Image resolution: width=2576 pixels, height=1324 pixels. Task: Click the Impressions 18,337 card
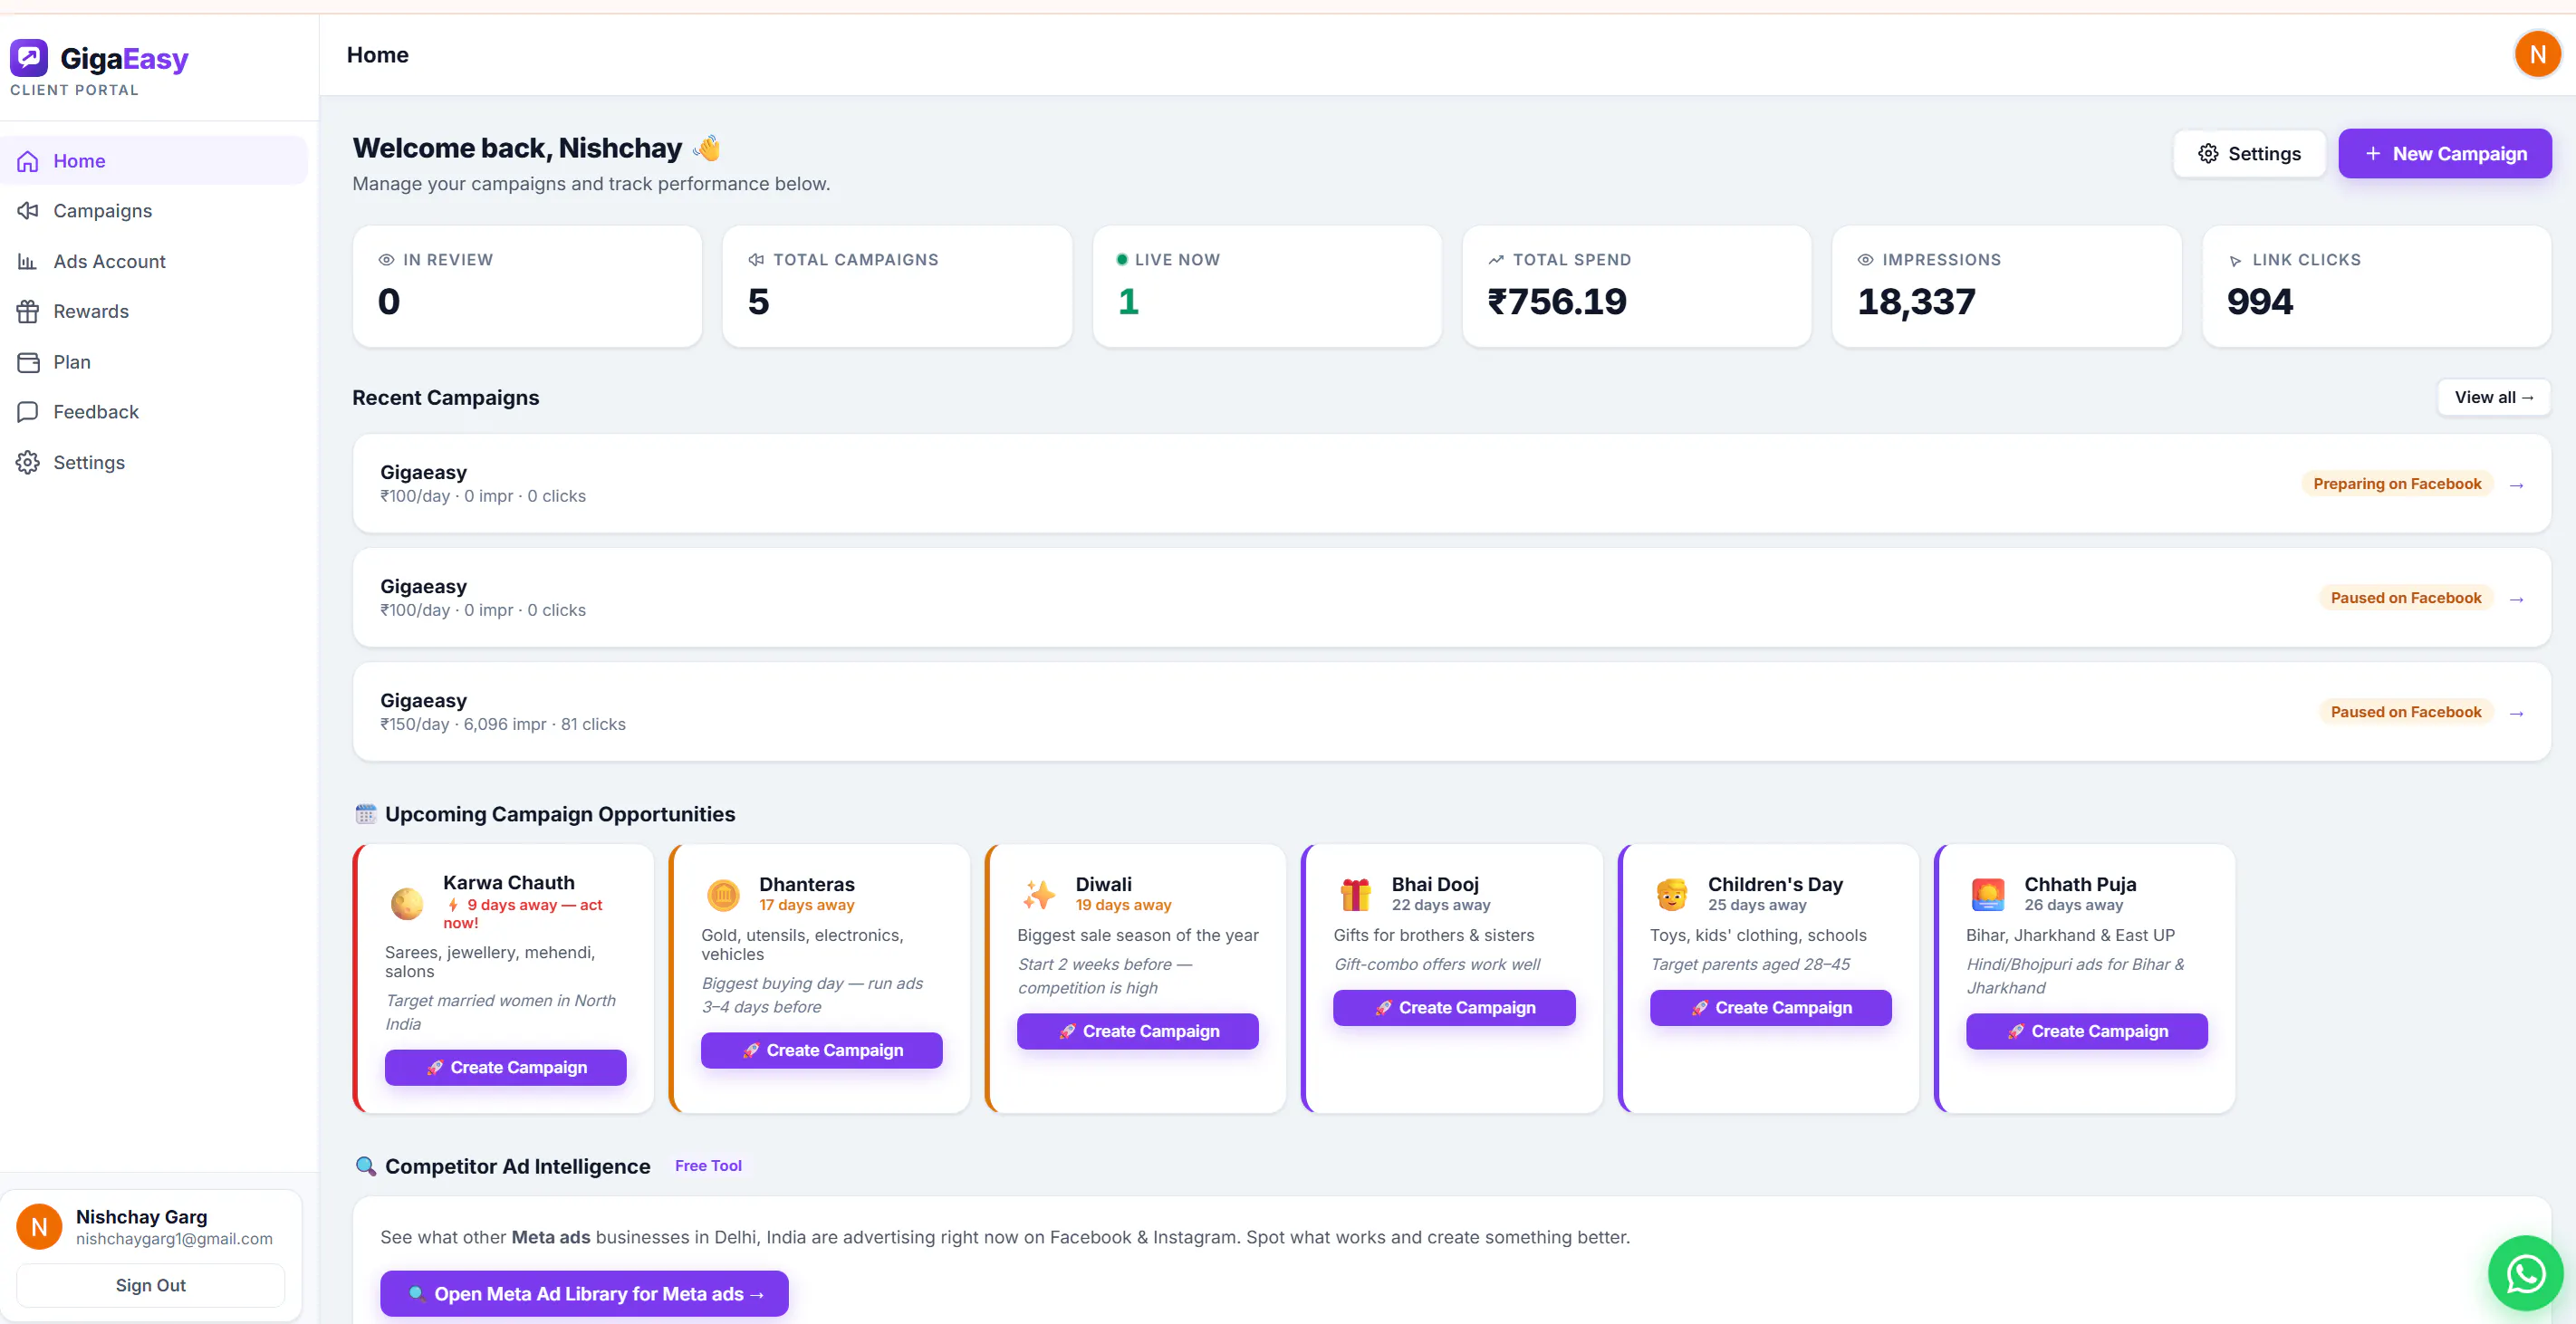(x=2007, y=286)
